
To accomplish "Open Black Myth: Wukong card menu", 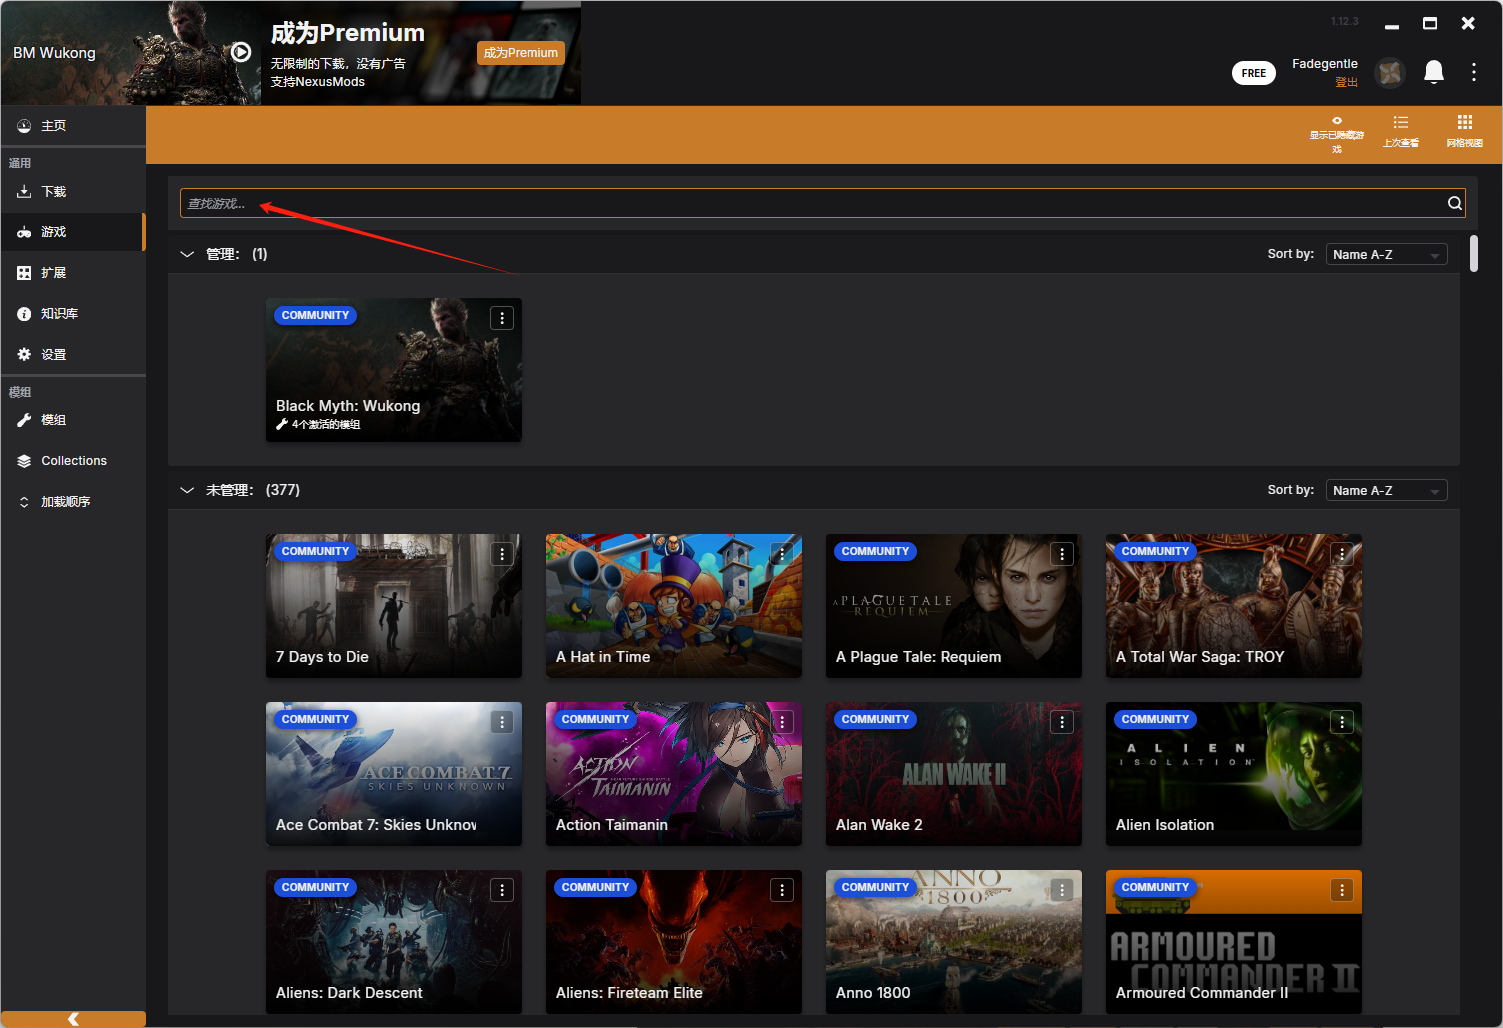I will coord(502,318).
